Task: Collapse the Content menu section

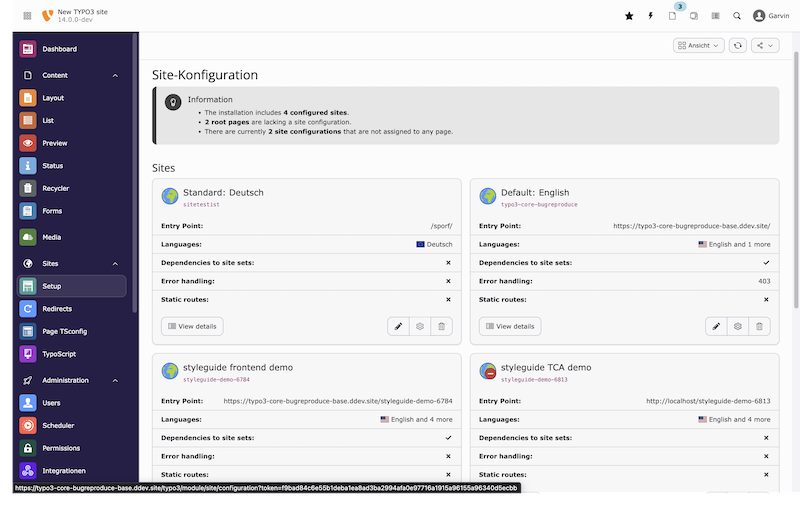Action: pos(115,75)
